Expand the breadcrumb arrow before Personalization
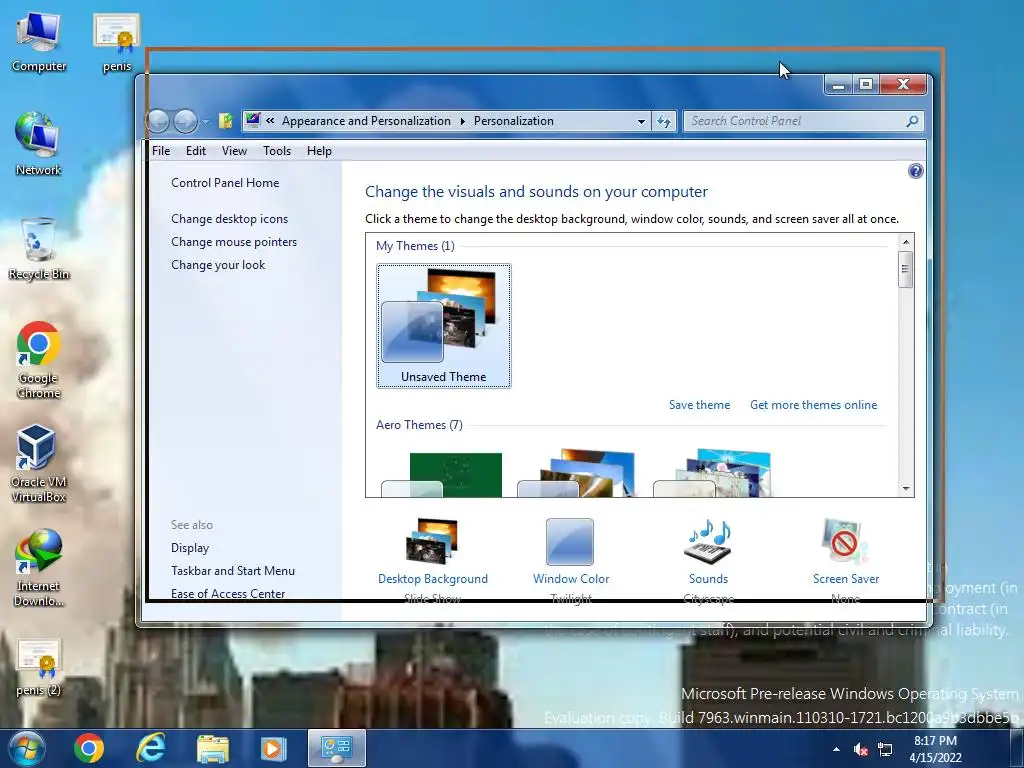 pyautogui.click(x=462, y=121)
